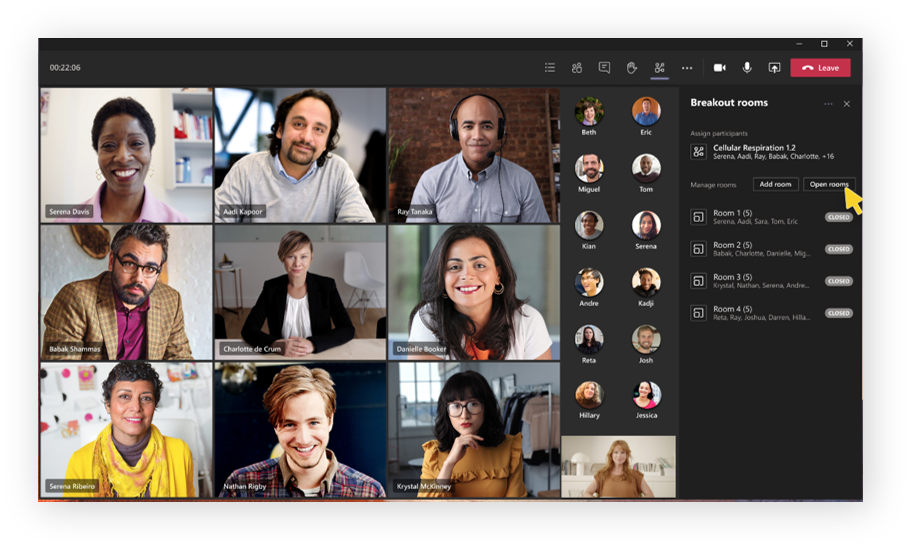Screen dimensions: 910x549
Task: Click the Breakout rooms toolbar icon
Action: 659,68
